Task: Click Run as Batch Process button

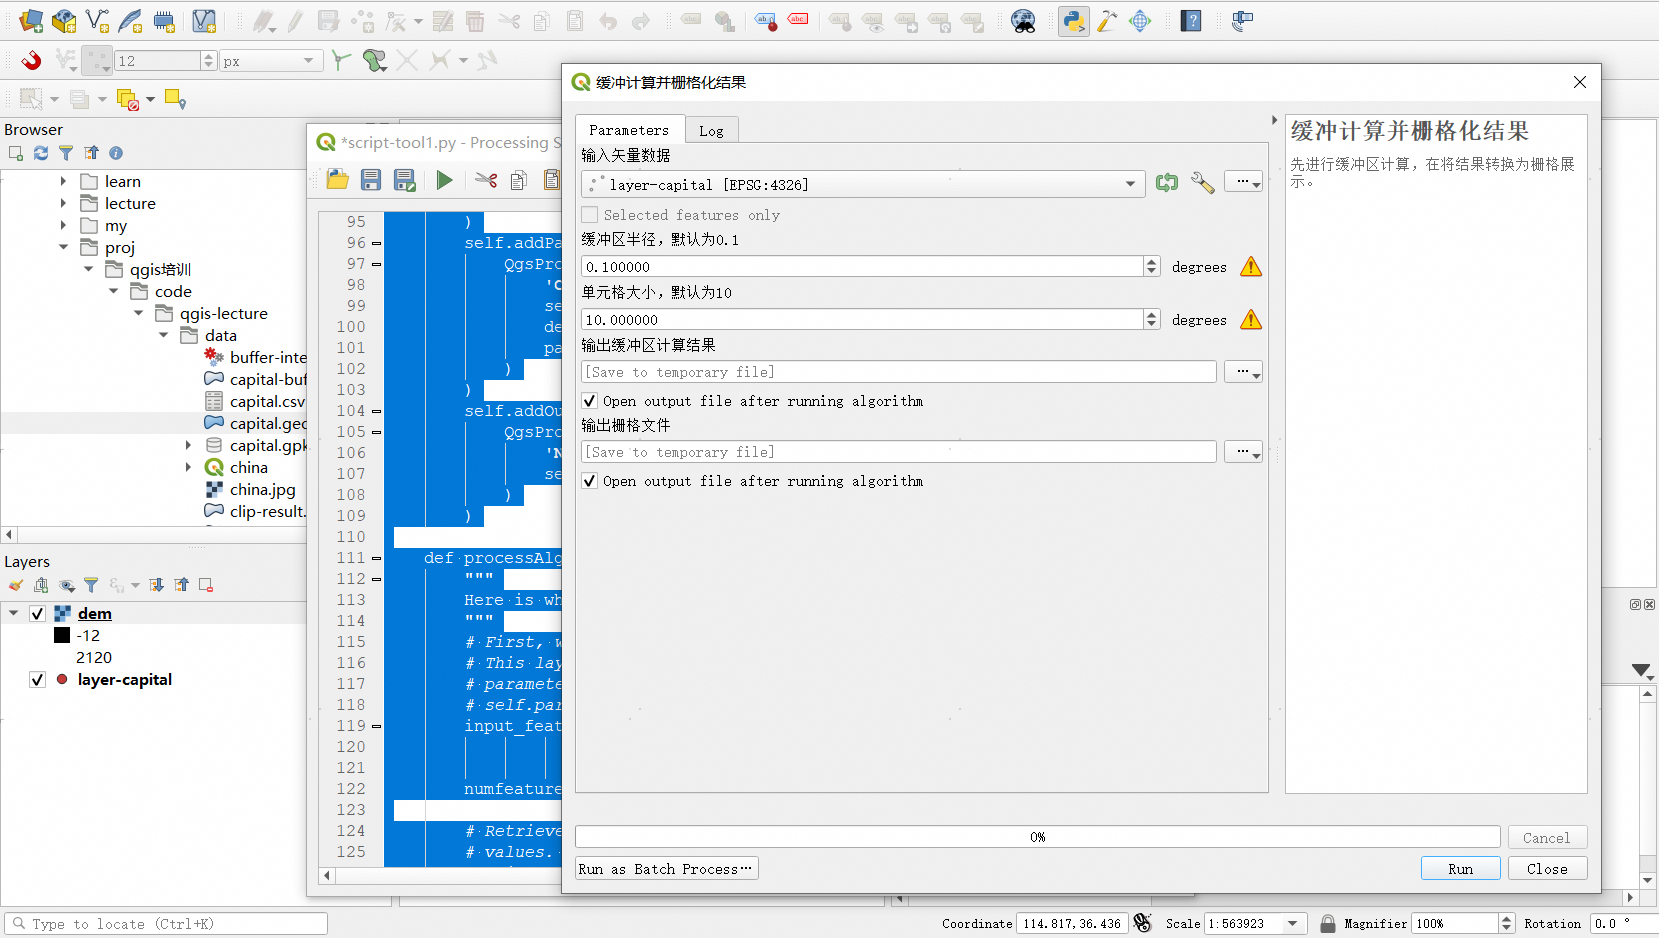Action: pyautogui.click(x=666, y=869)
